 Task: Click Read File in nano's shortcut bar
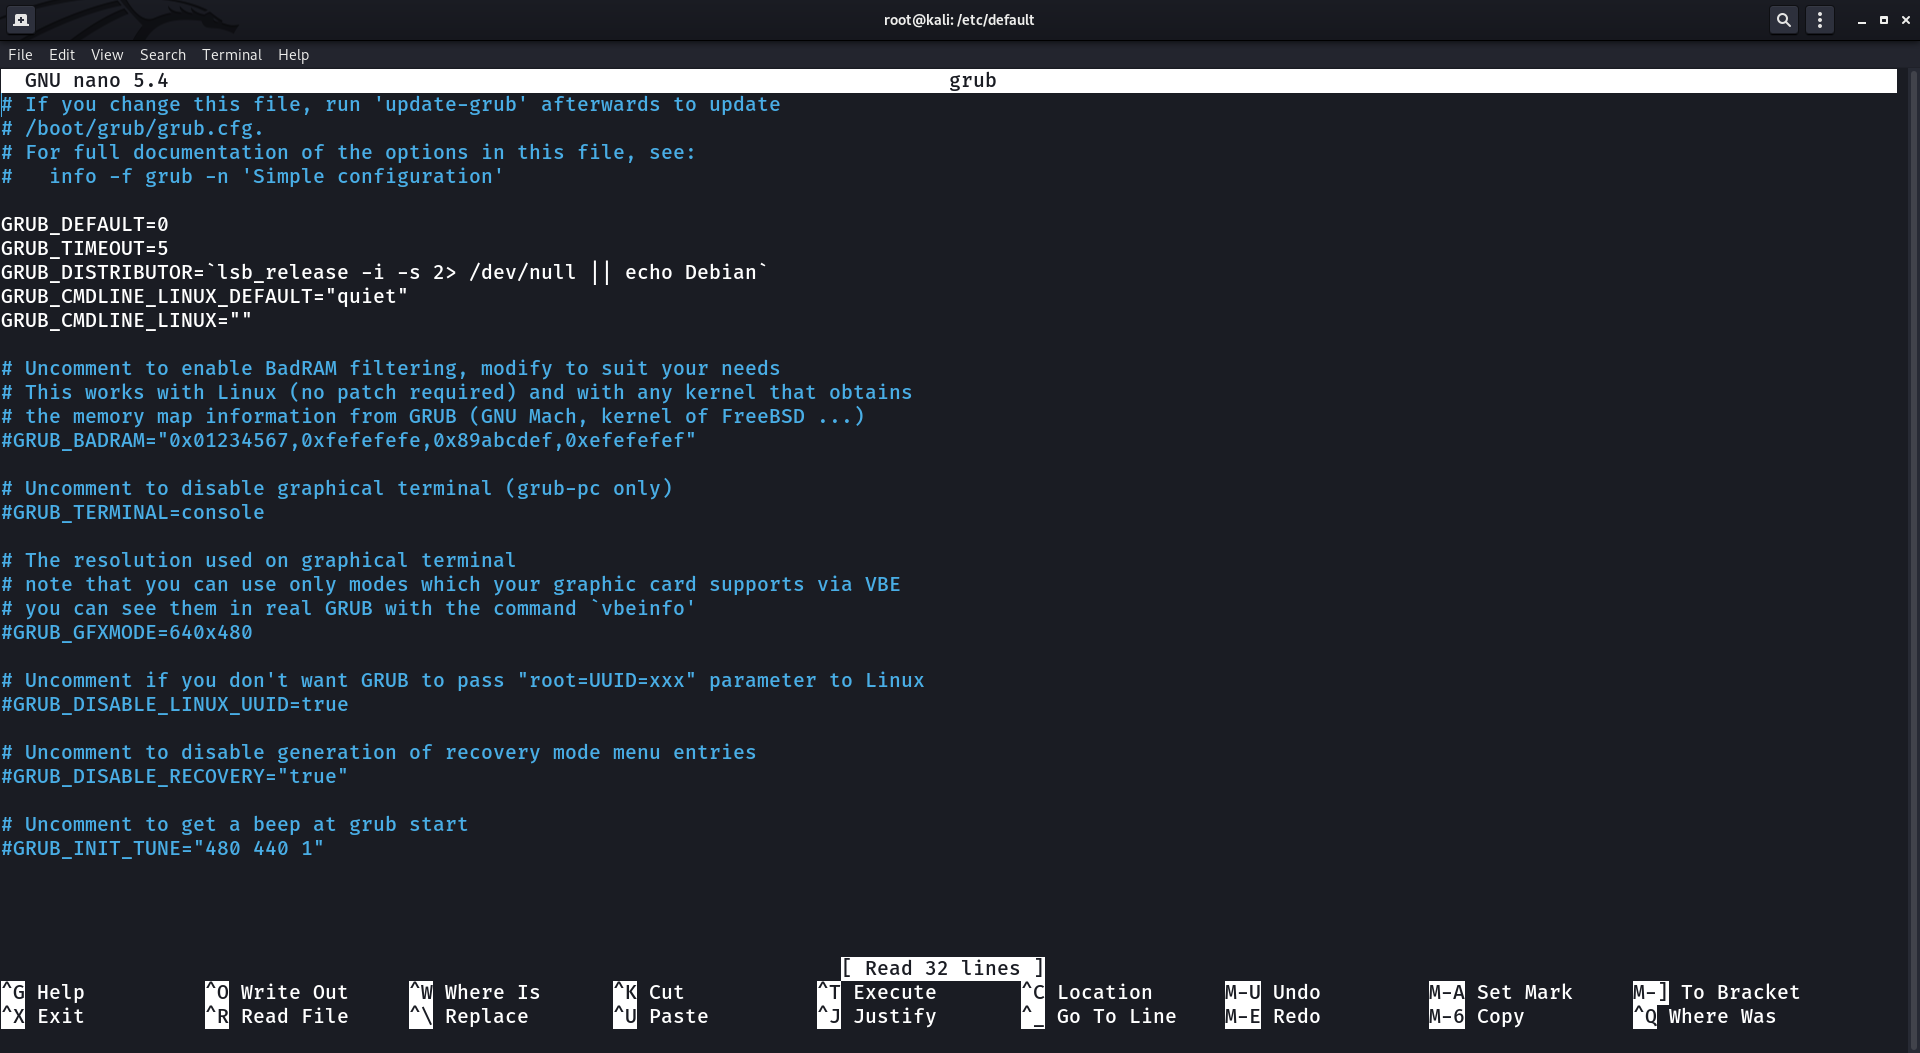[x=294, y=1016]
